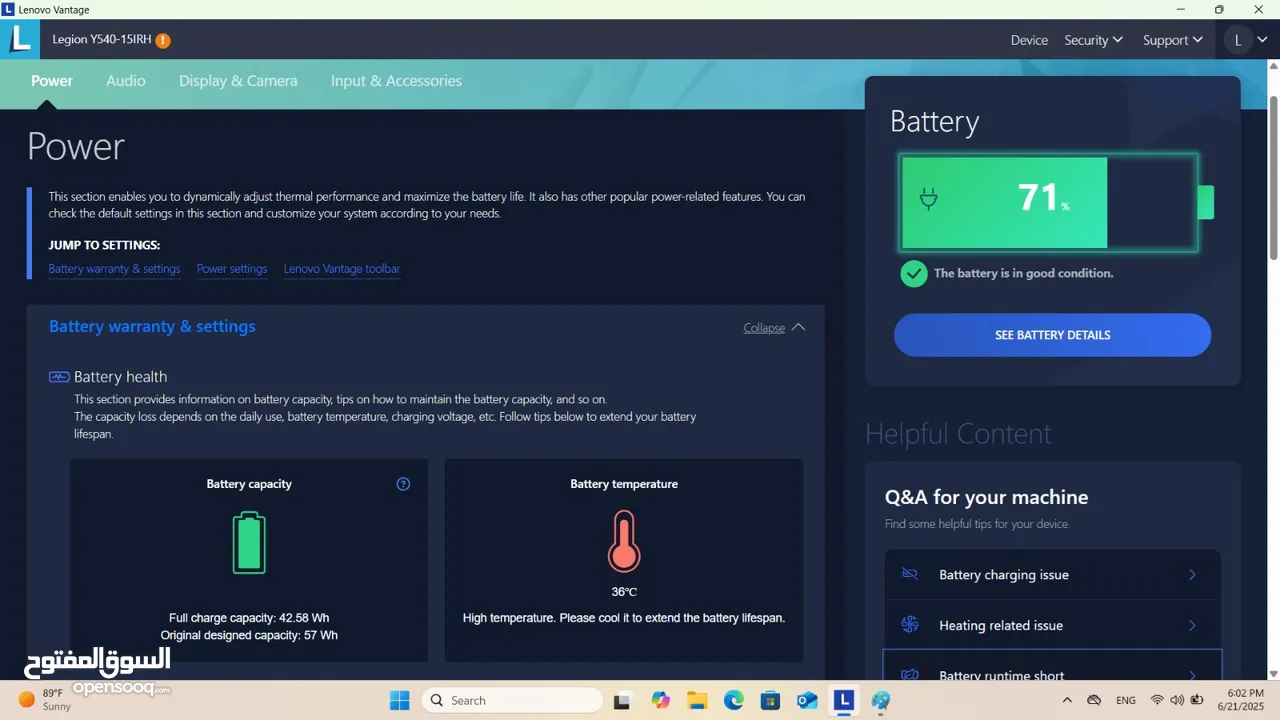Screen dimensions: 1280x720
Task: Click the ENG language indicator
Action: click(x=1126, y=700)
